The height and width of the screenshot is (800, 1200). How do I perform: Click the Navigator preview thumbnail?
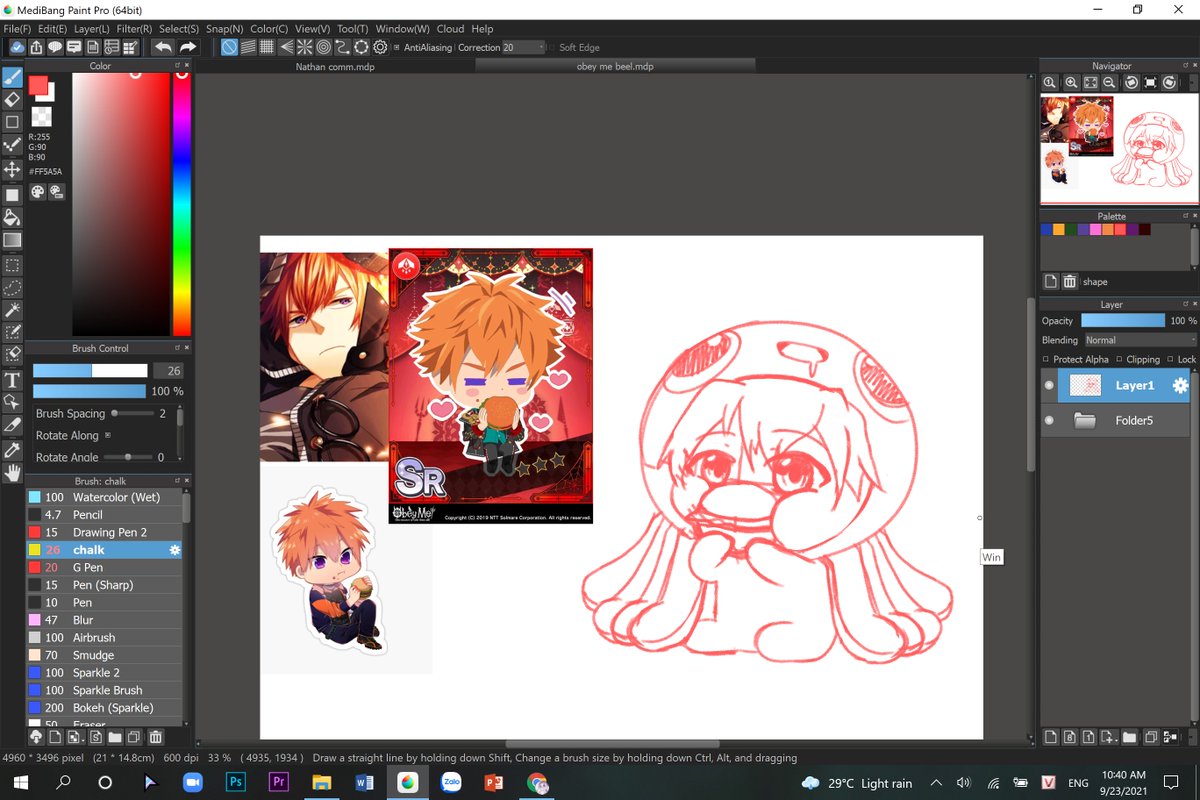coord(1118,149)
